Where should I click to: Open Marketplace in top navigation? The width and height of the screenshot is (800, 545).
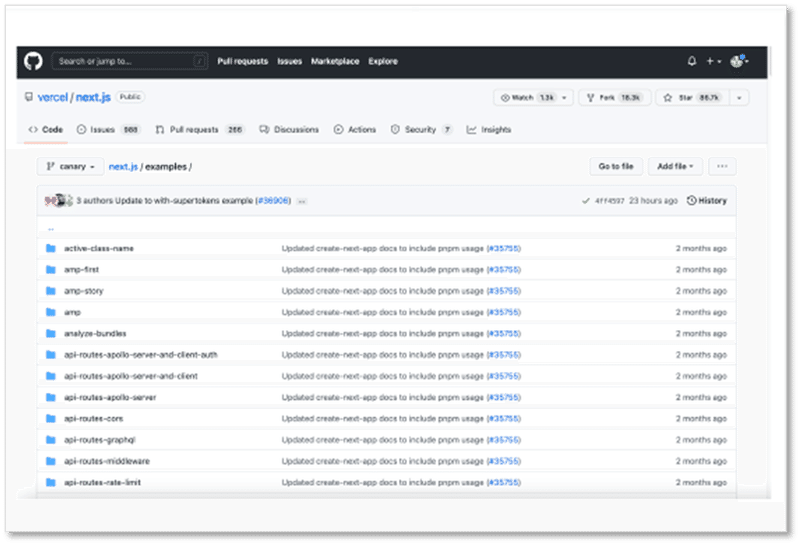(x=335, y=61)
